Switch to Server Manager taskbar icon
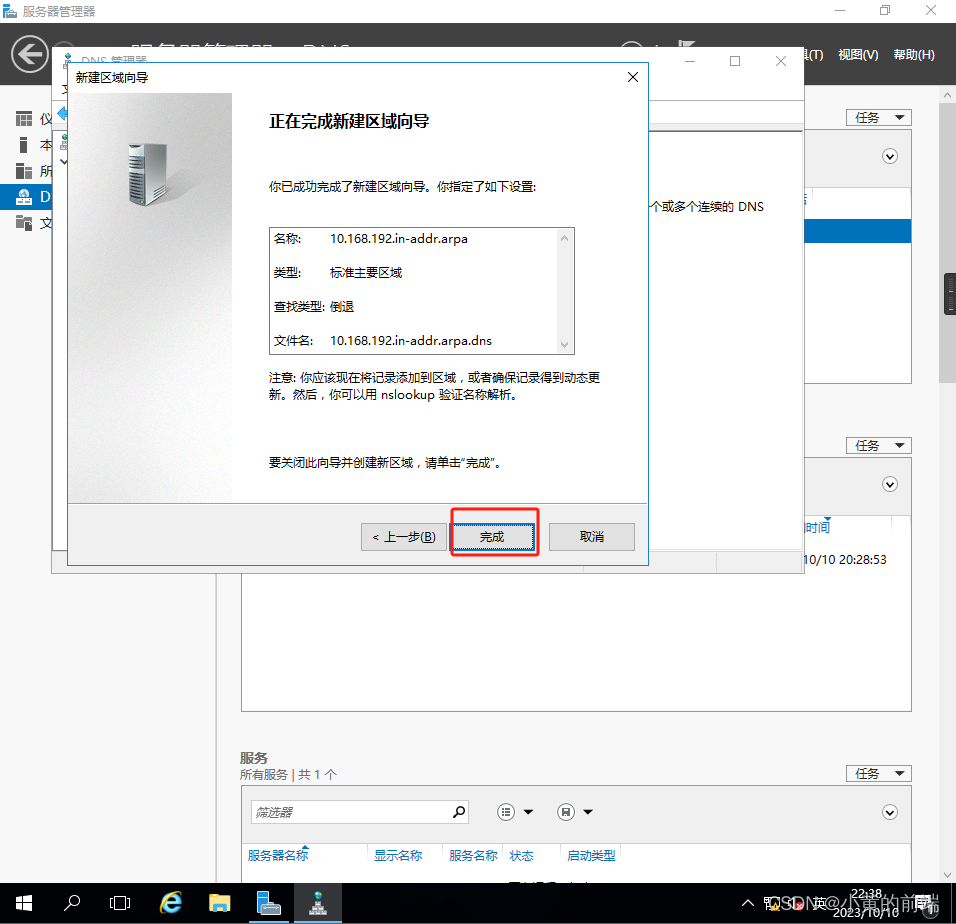This screenshot has height=924, width=956. (x=268, y=903)
